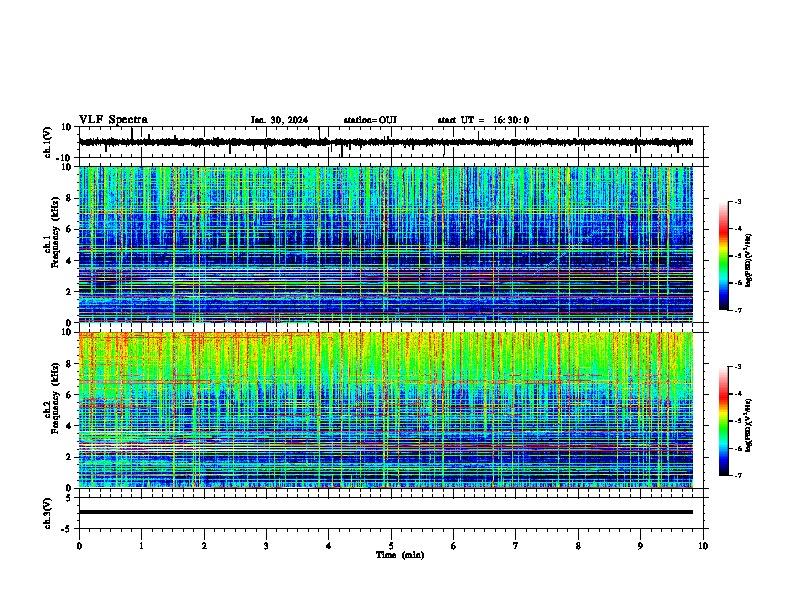Click time axis tick label 2

204,545
